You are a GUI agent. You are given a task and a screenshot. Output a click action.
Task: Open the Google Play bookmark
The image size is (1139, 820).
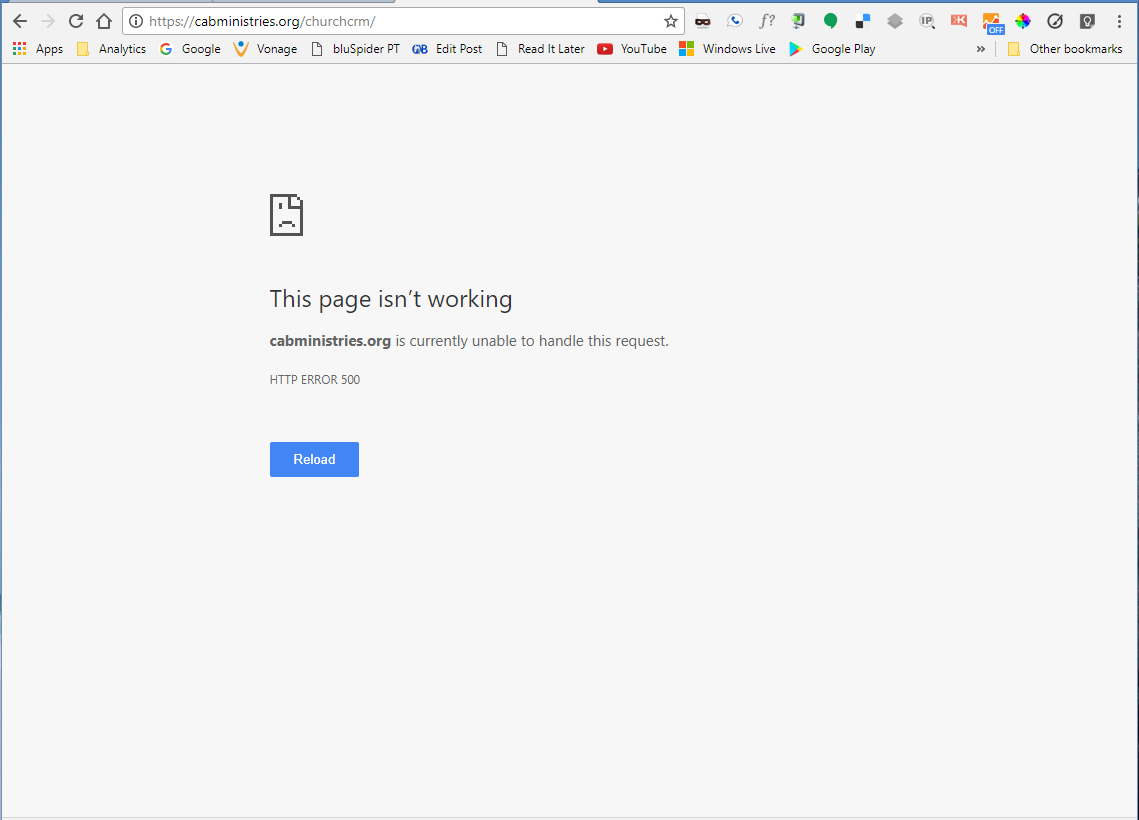click(x=832, y=49)
